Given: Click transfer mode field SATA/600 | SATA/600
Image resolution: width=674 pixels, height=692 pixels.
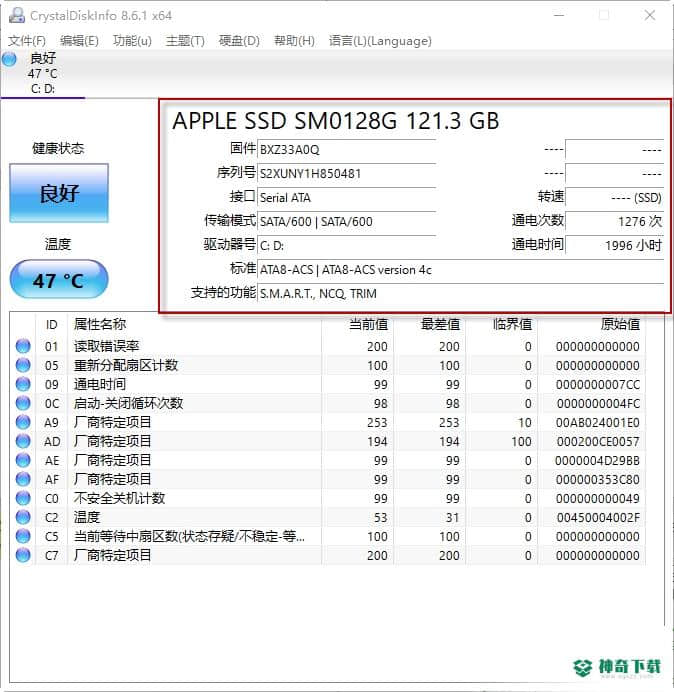Looking at the screenshot, I should click(346, 222).
